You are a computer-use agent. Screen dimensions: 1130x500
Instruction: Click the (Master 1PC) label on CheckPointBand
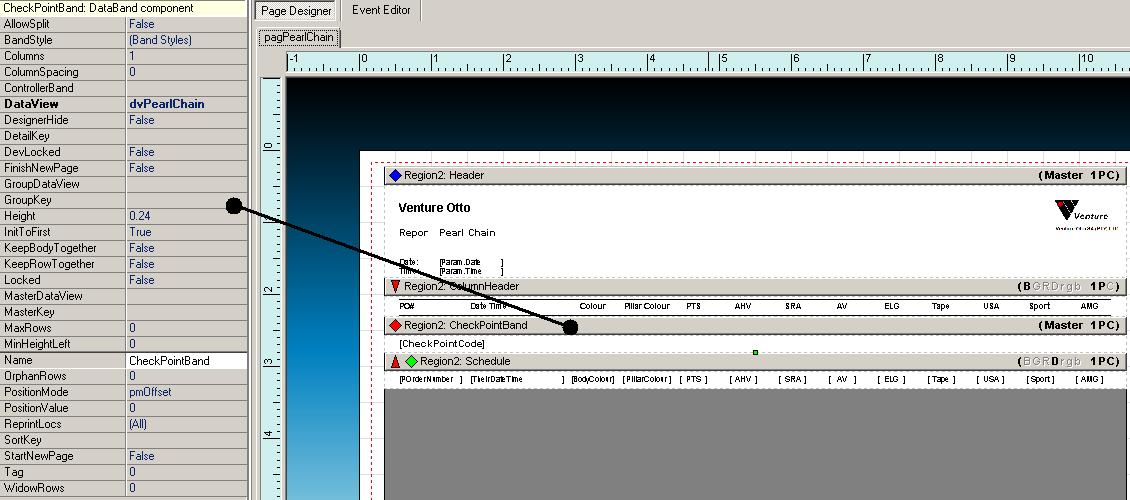[1078, 325]
